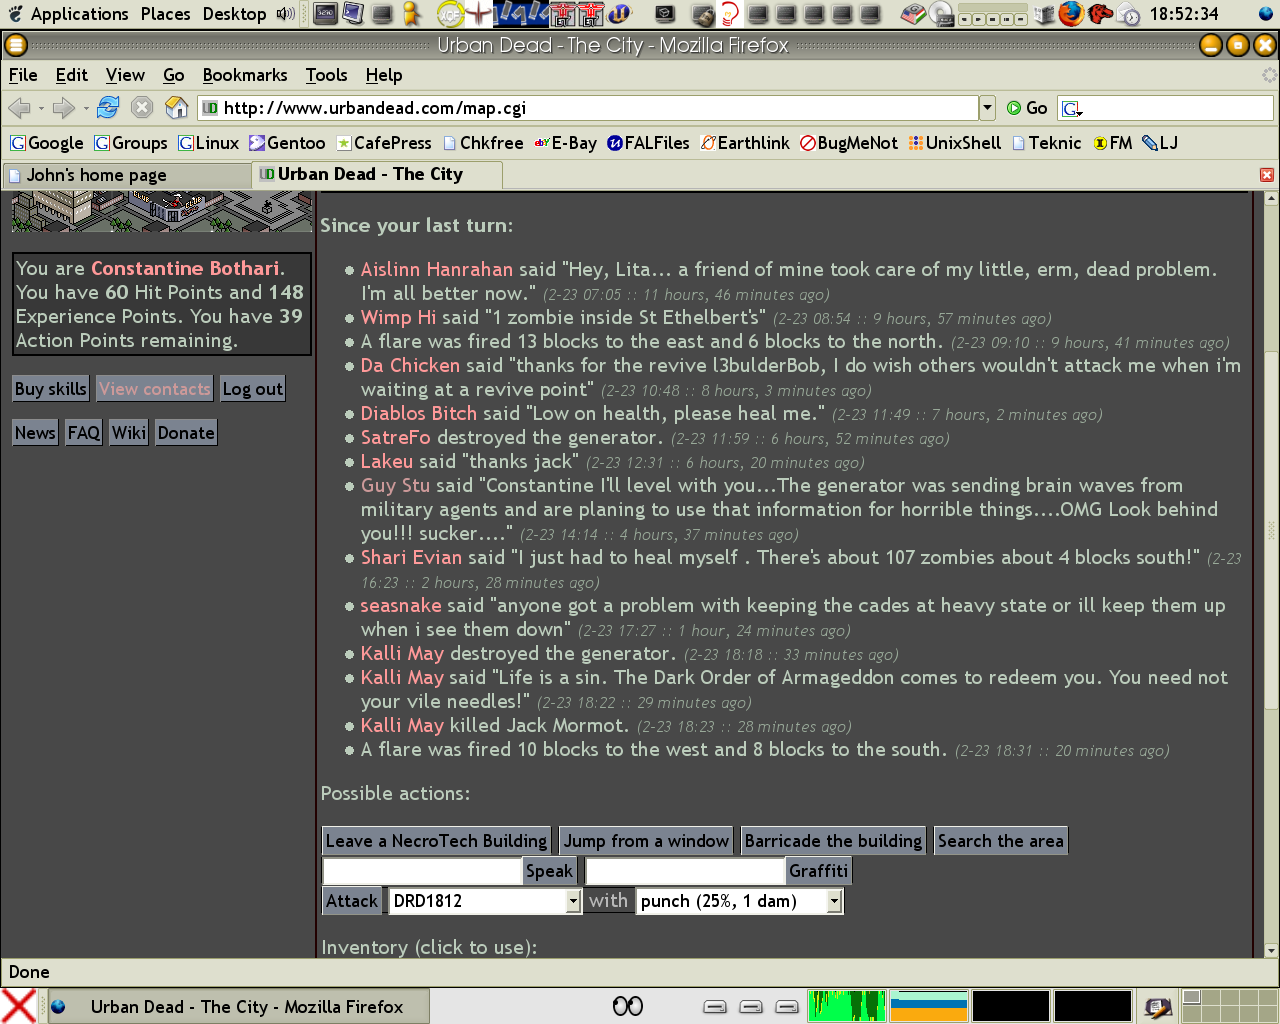Launch Firefox from the top panel icon
This screenshot has height=1024, width=1280.
tap(1071, 14)
